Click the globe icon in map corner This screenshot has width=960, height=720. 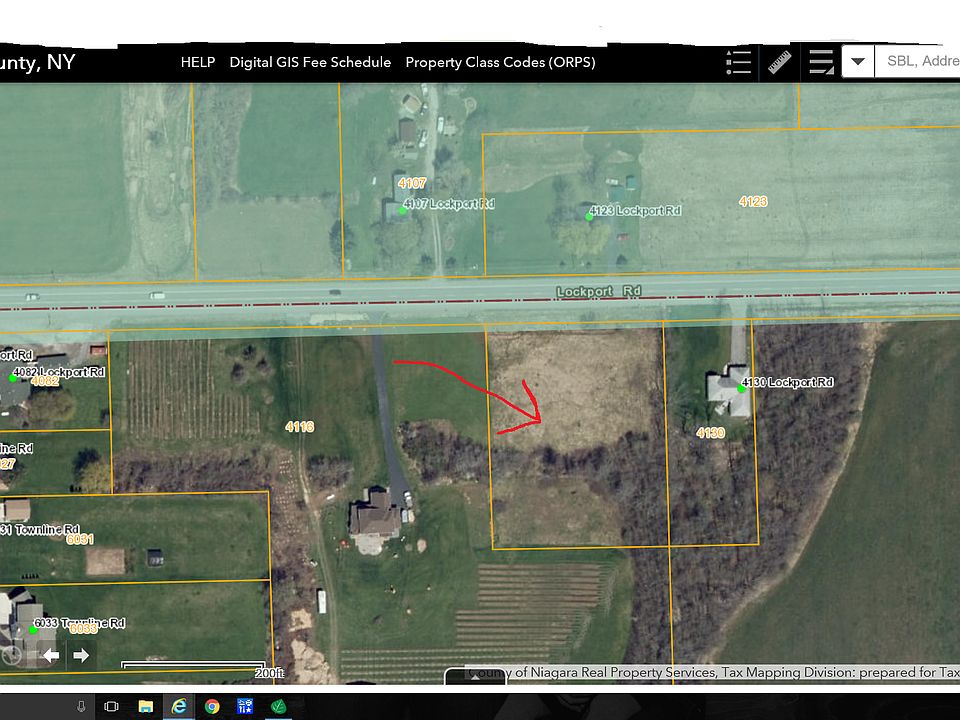click(x=12, y=656)
